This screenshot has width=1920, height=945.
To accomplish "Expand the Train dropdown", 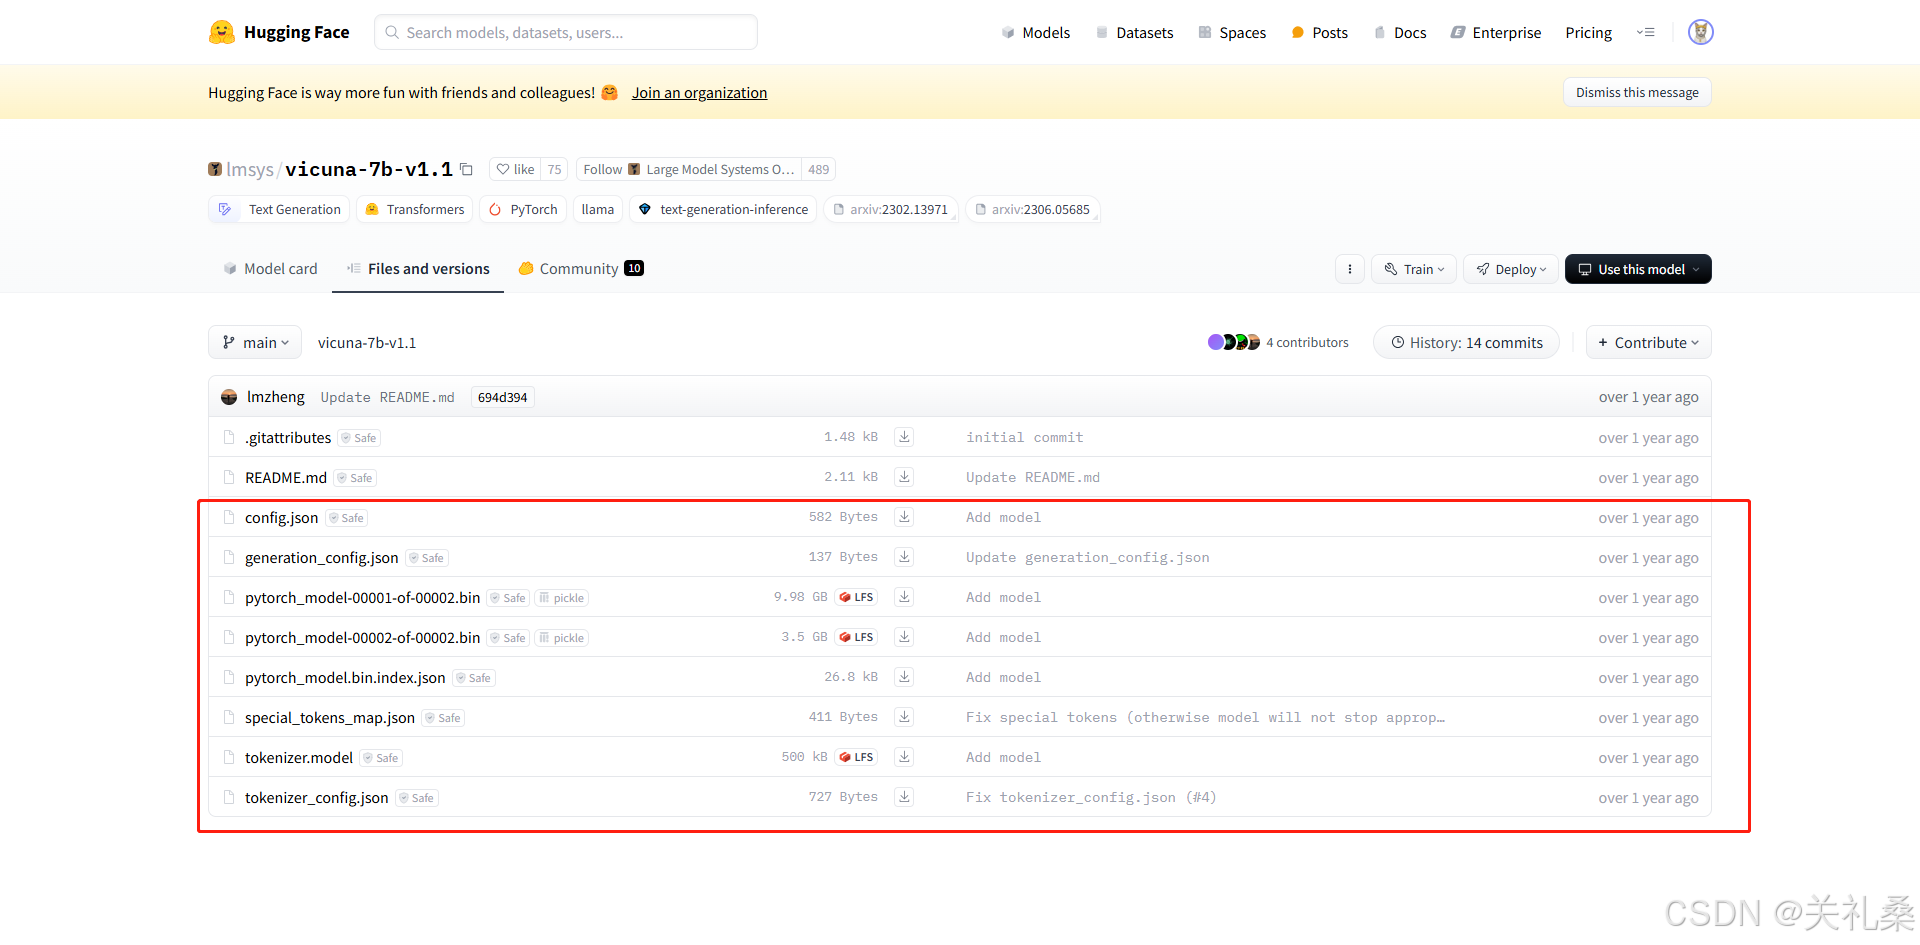I will click(x=1414, y=269).
